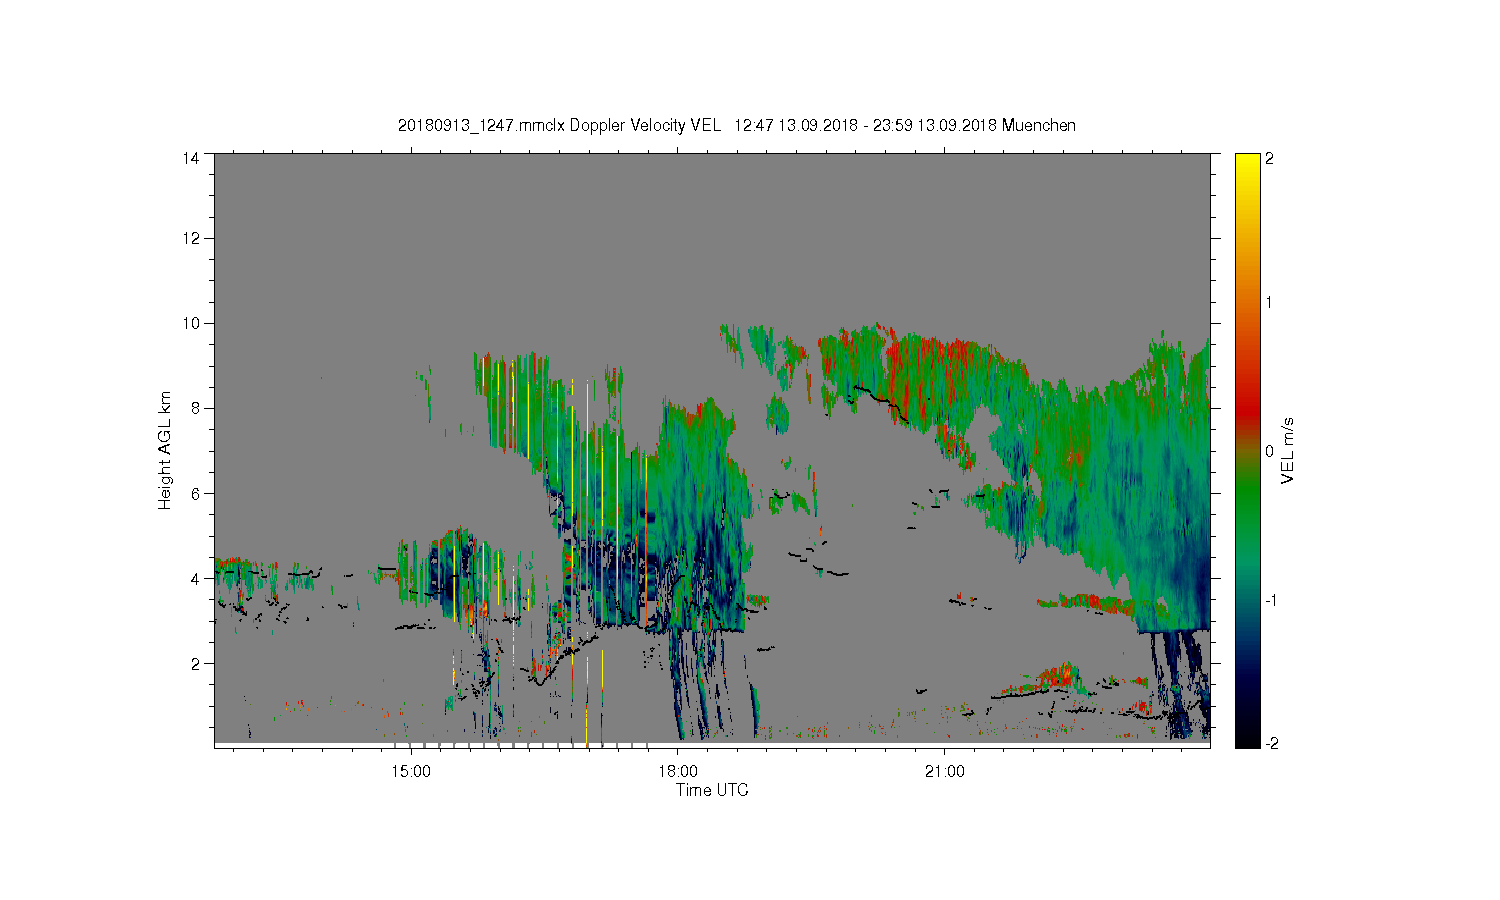This screenshot has height=900, width=1500.
Task: Click the height axis tick label 2
Action: (195, 663)
